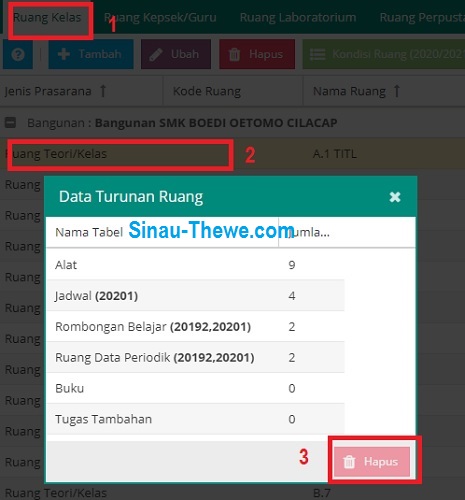Click the help question mark icon
Image resolution: width=465 pixels, height=500 pixels.
point(18,54)
